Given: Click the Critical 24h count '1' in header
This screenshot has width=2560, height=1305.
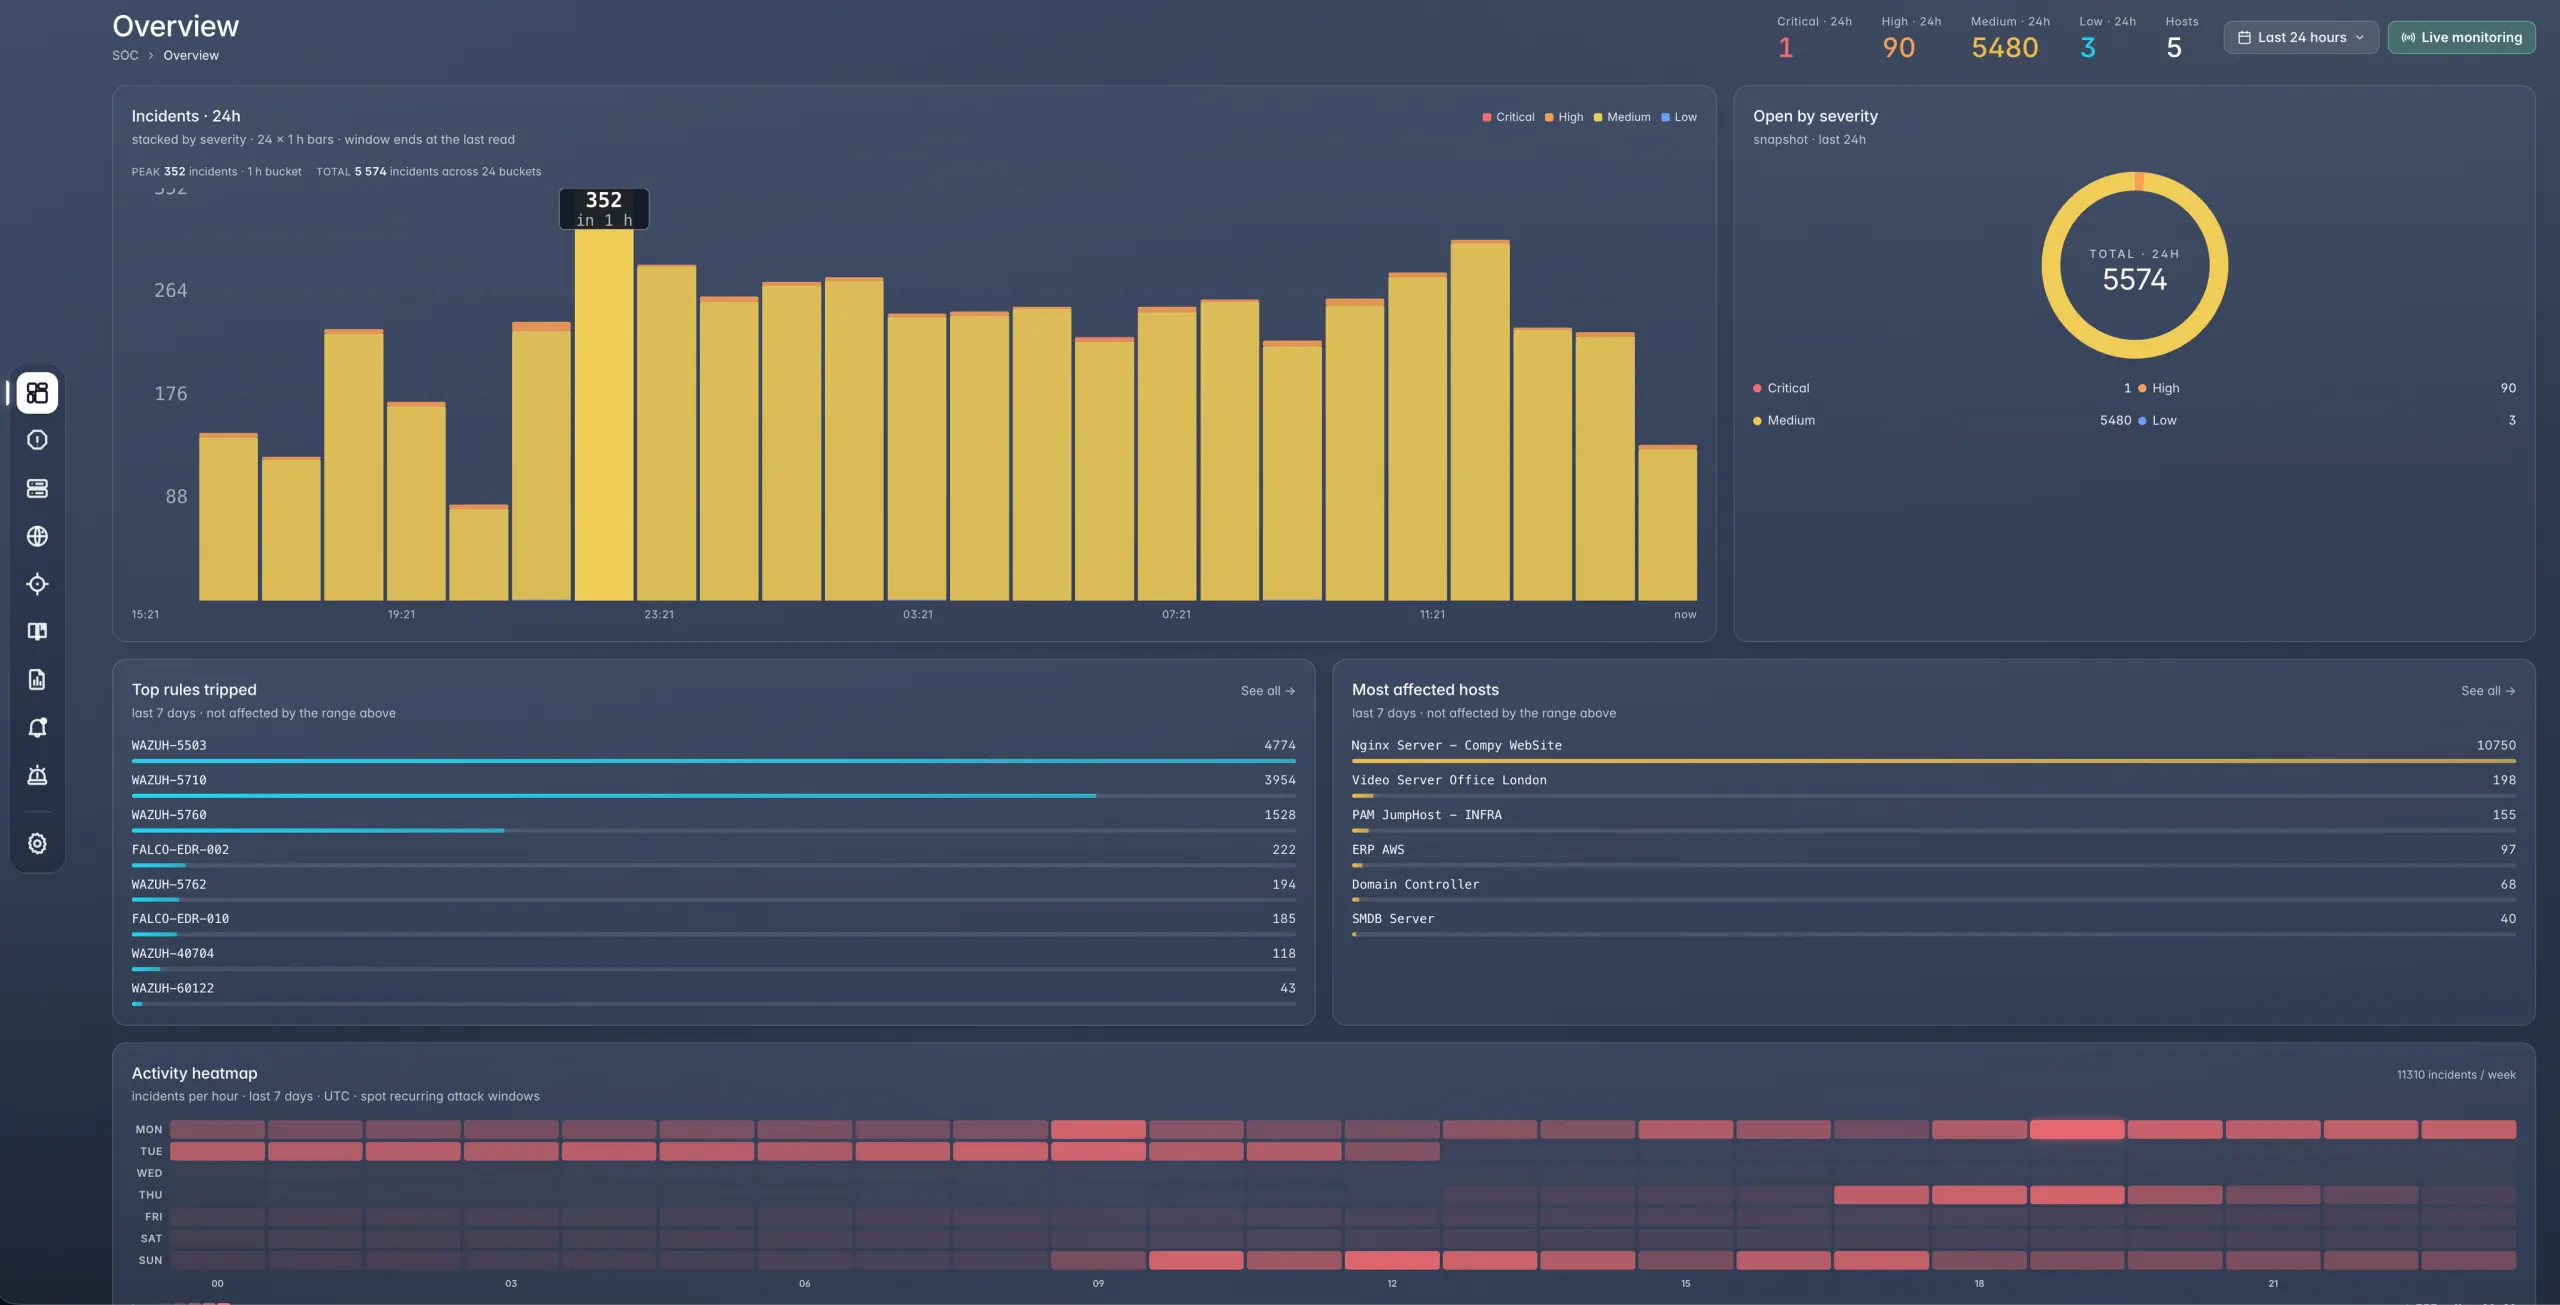Looking at the screenshot, I should coord(1786,48).
